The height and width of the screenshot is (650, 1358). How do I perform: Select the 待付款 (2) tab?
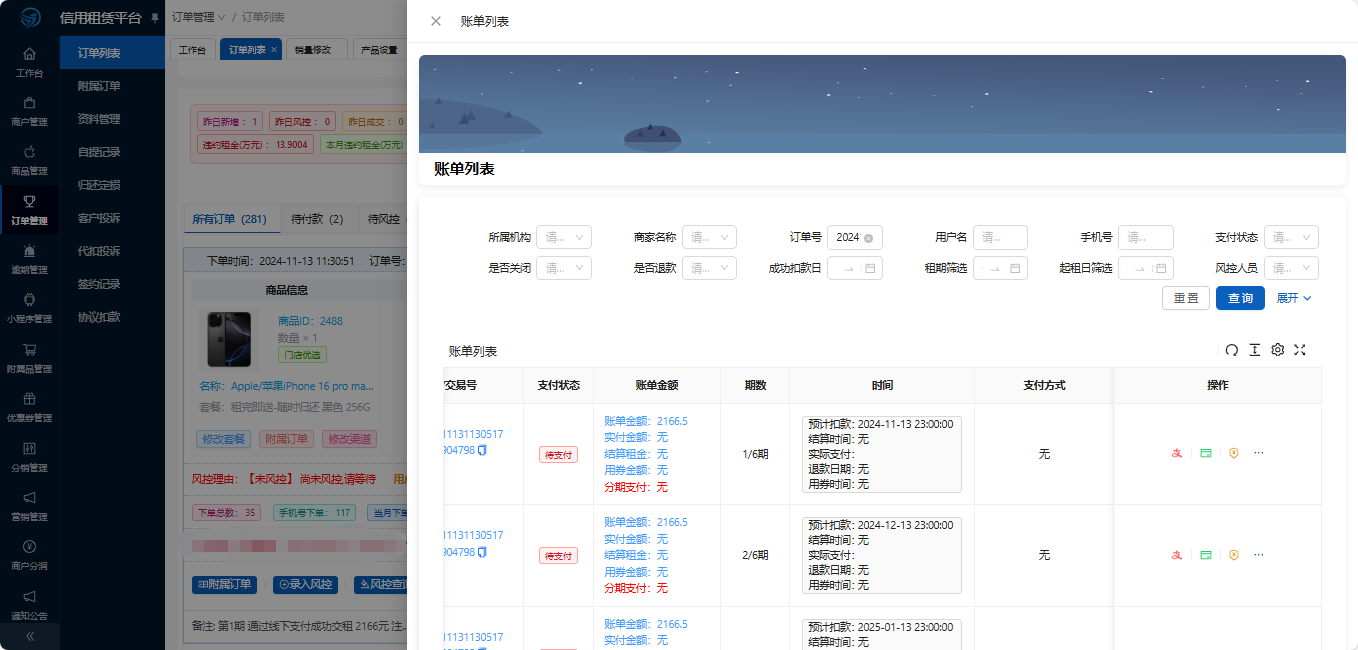(x=317, y=219)
